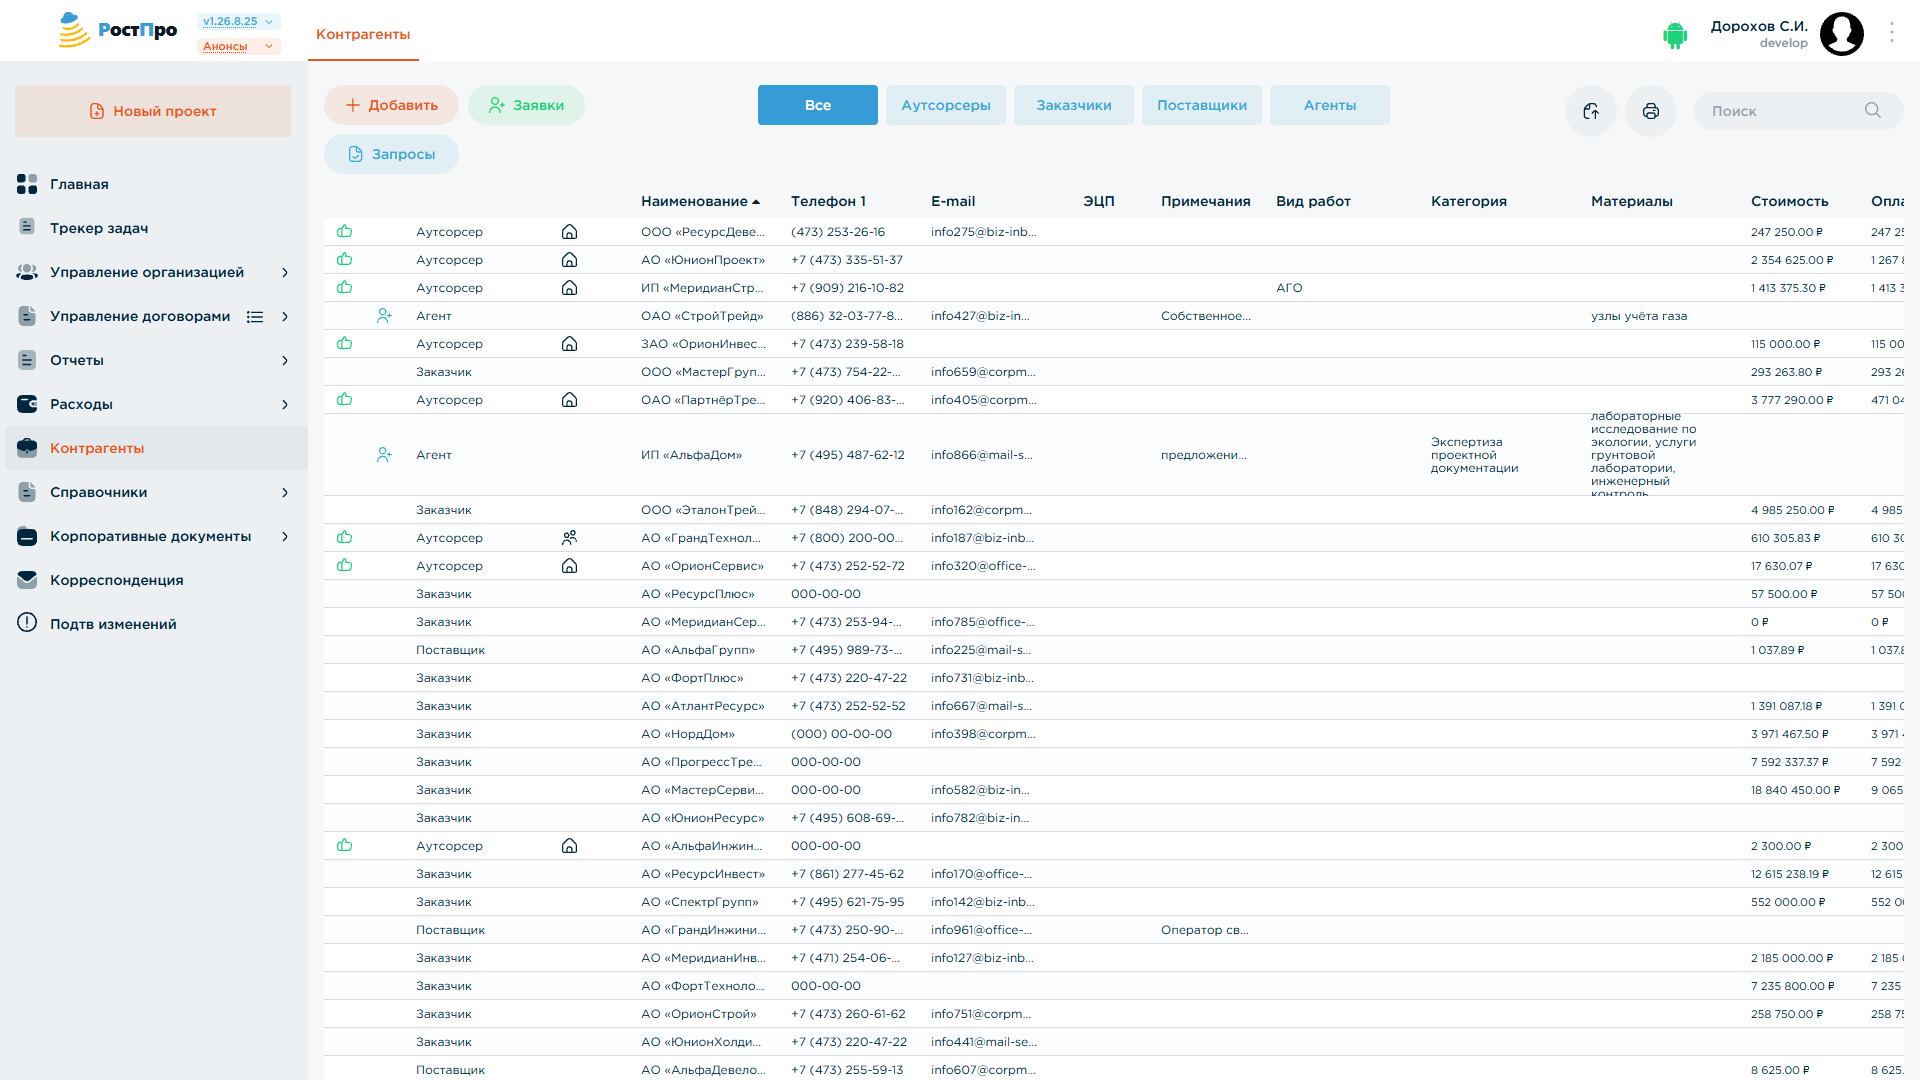Click the Дорохов С.И. user name
This screenshot has width=1920, height=1080.
click(1758, 26)
